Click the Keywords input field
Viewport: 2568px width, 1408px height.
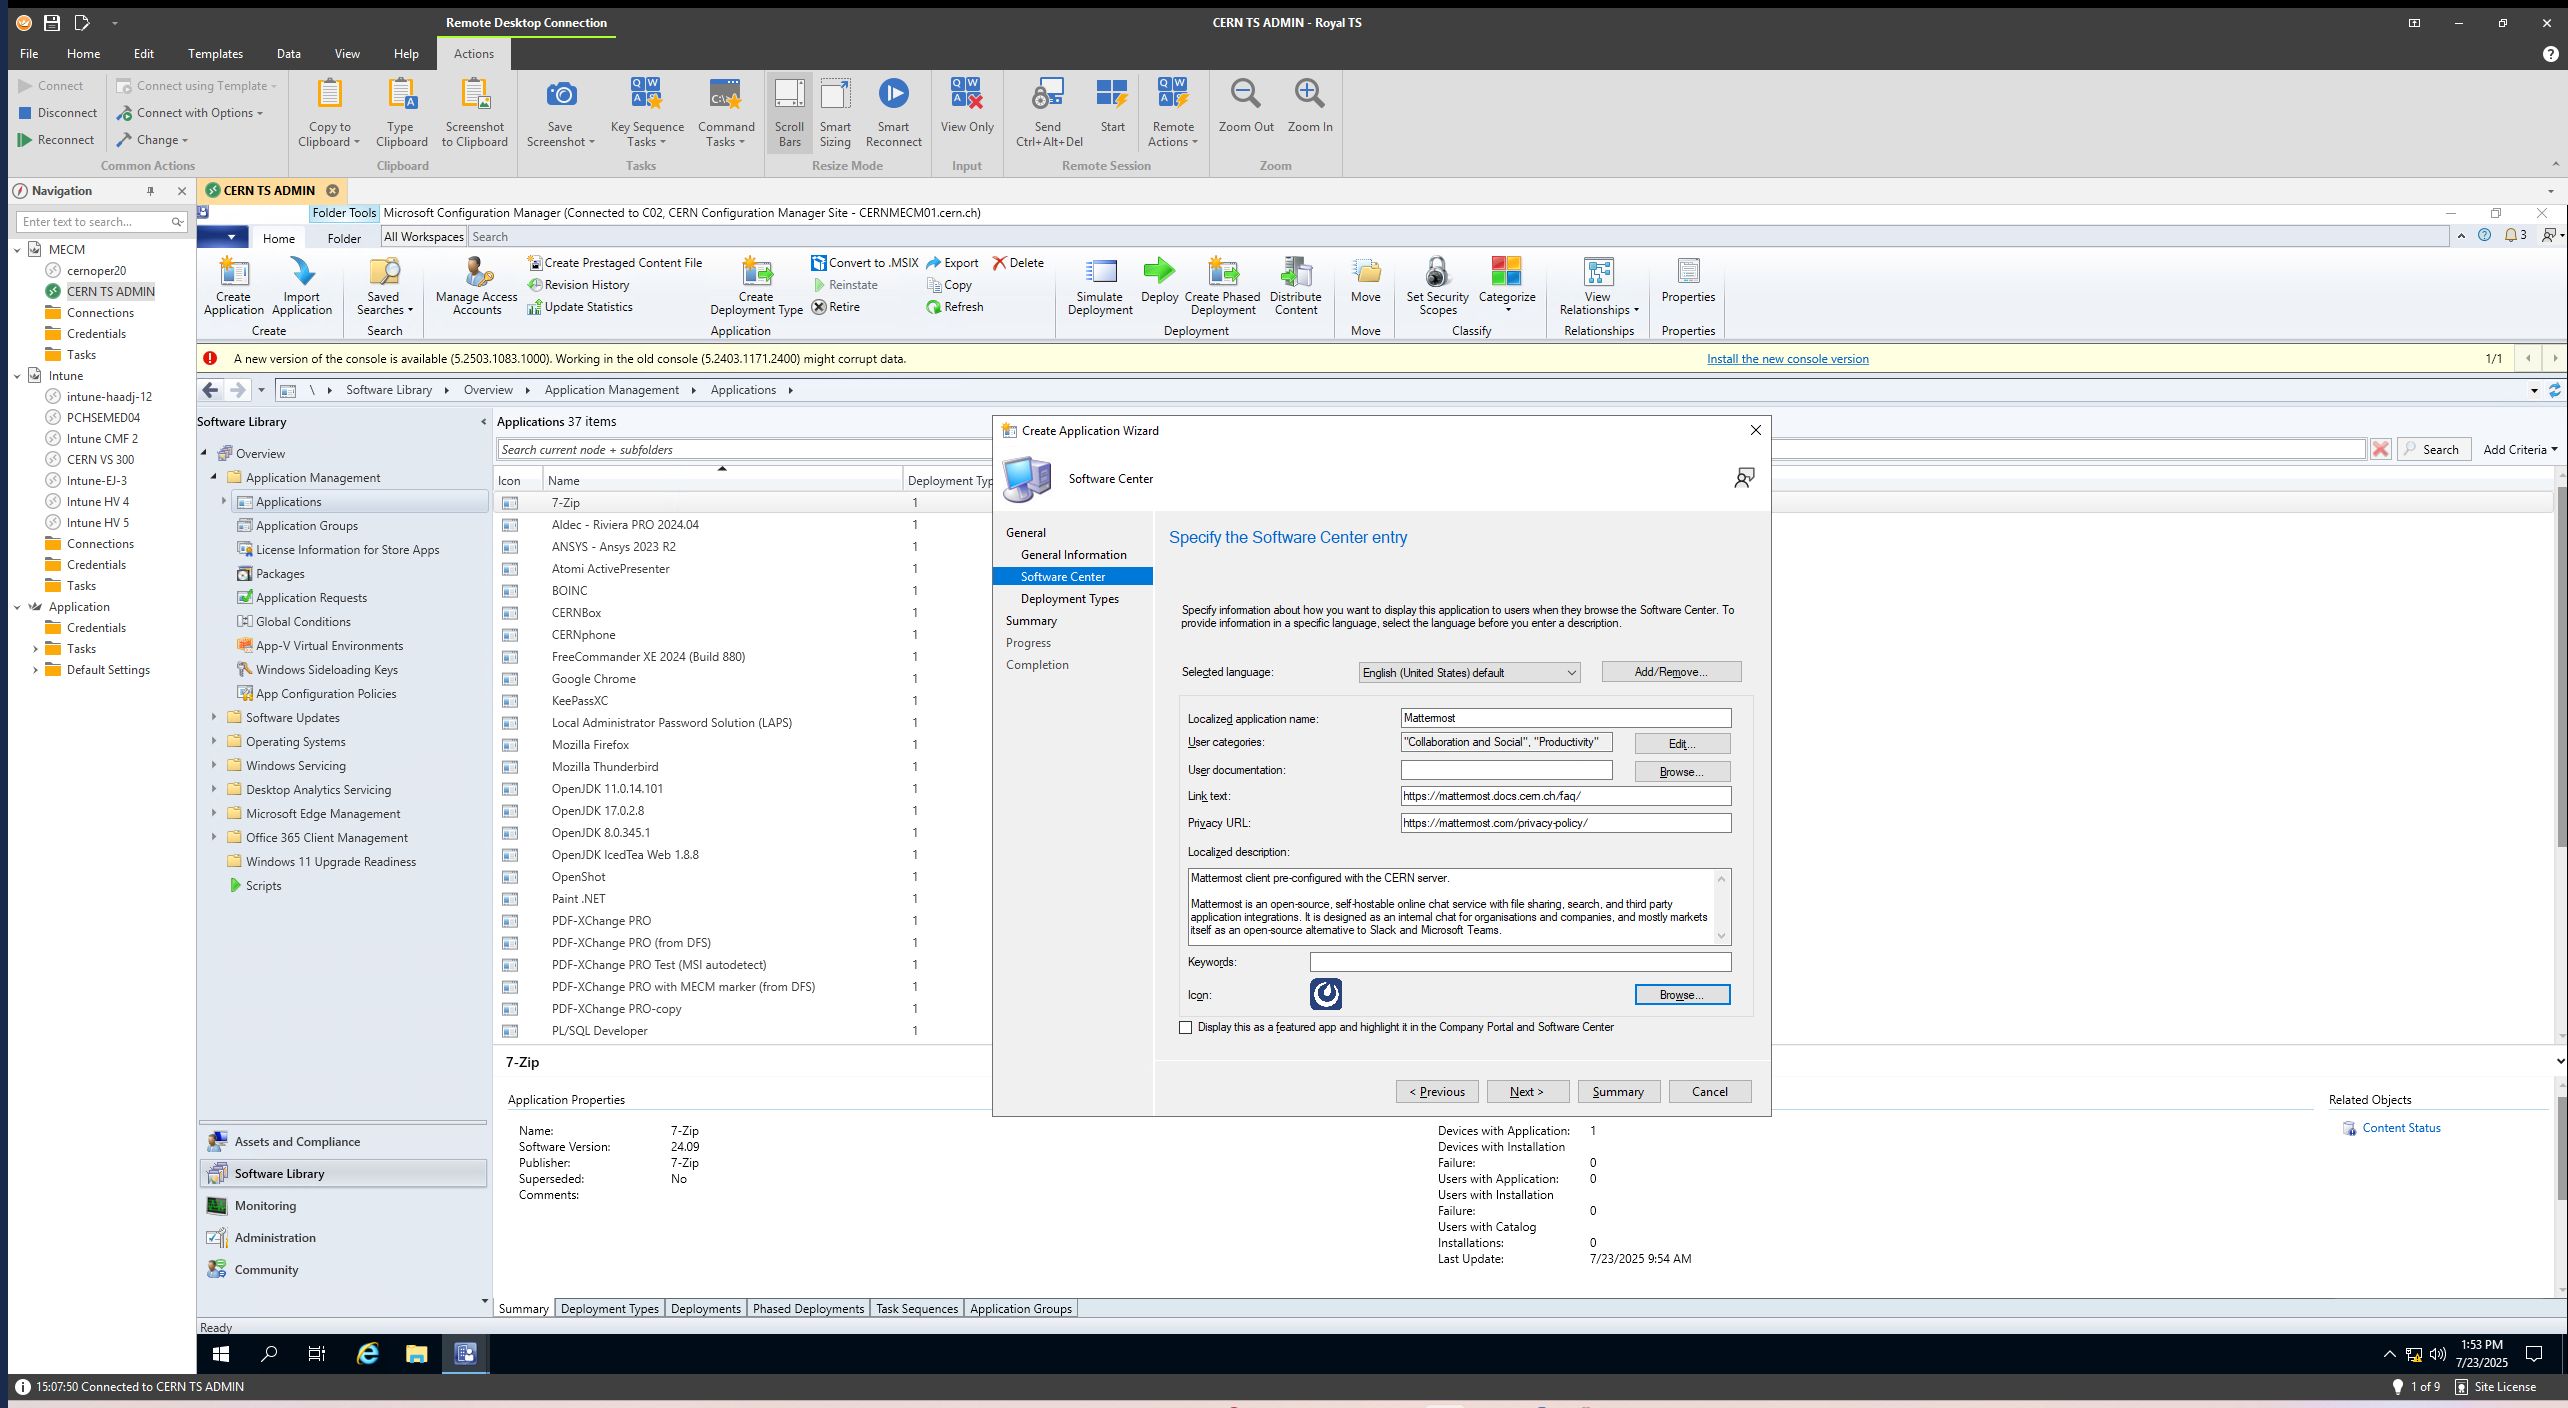pos(1520,962)
